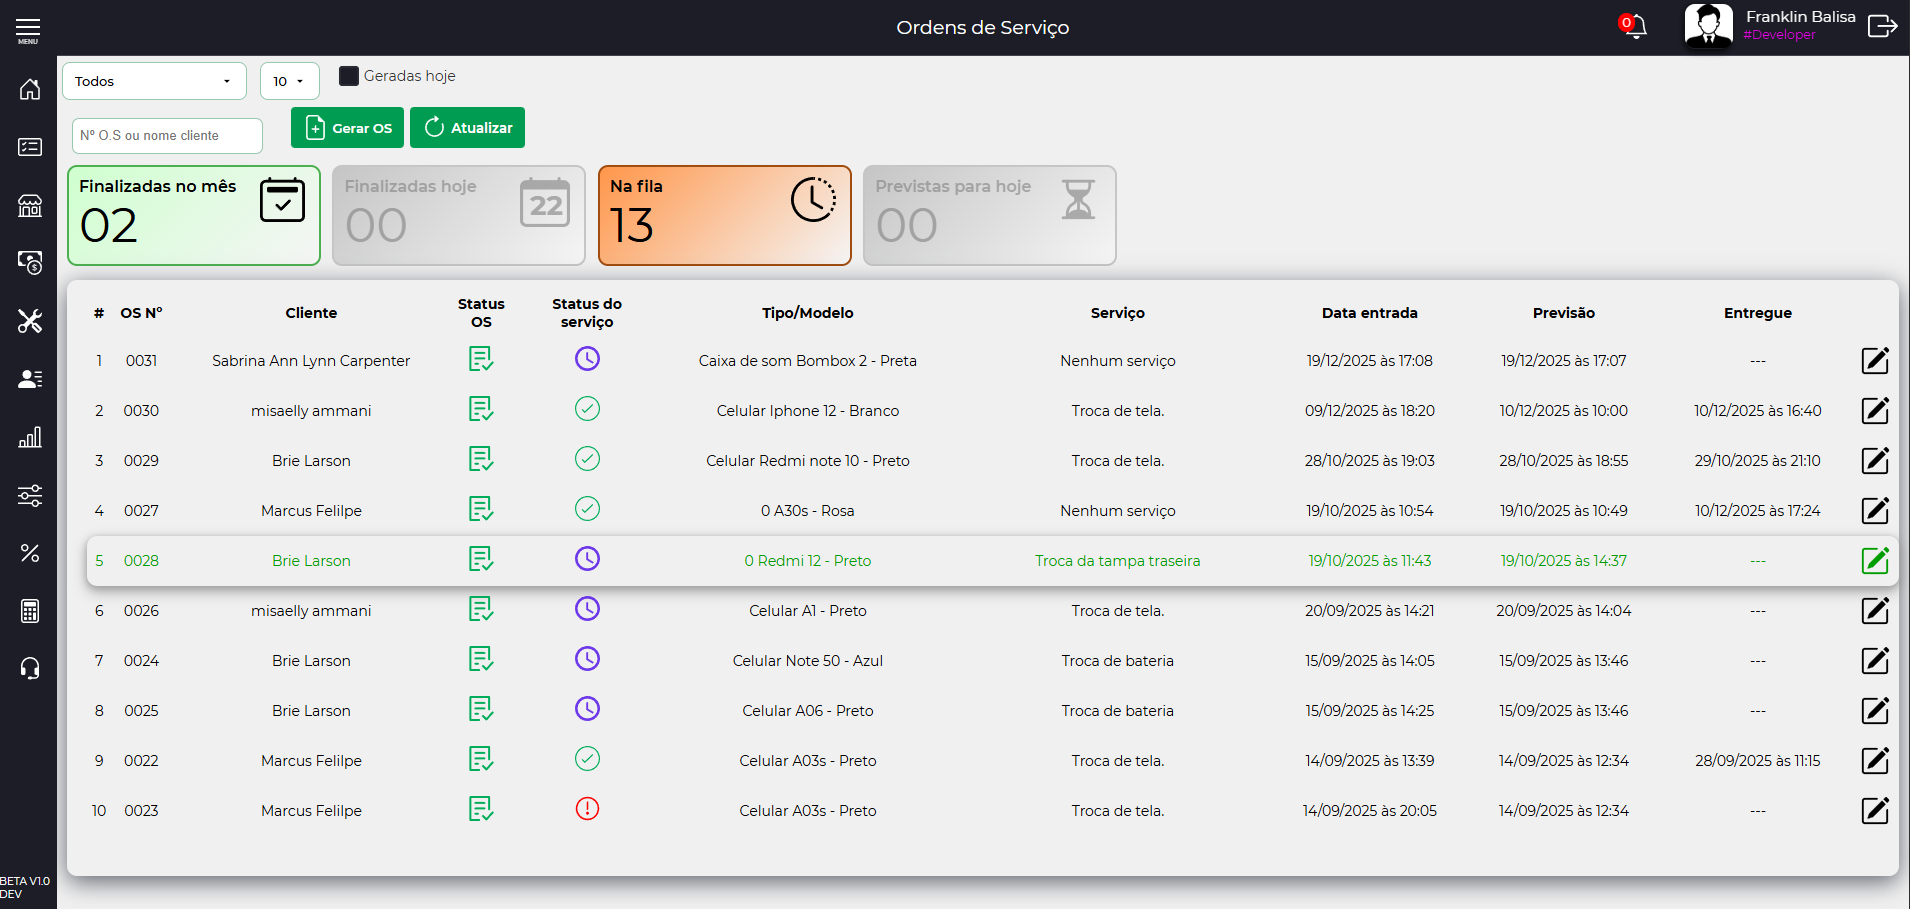Click the OS number or client search field
1910x909 pixels.
pyautogui.click(x=167, y=136)
